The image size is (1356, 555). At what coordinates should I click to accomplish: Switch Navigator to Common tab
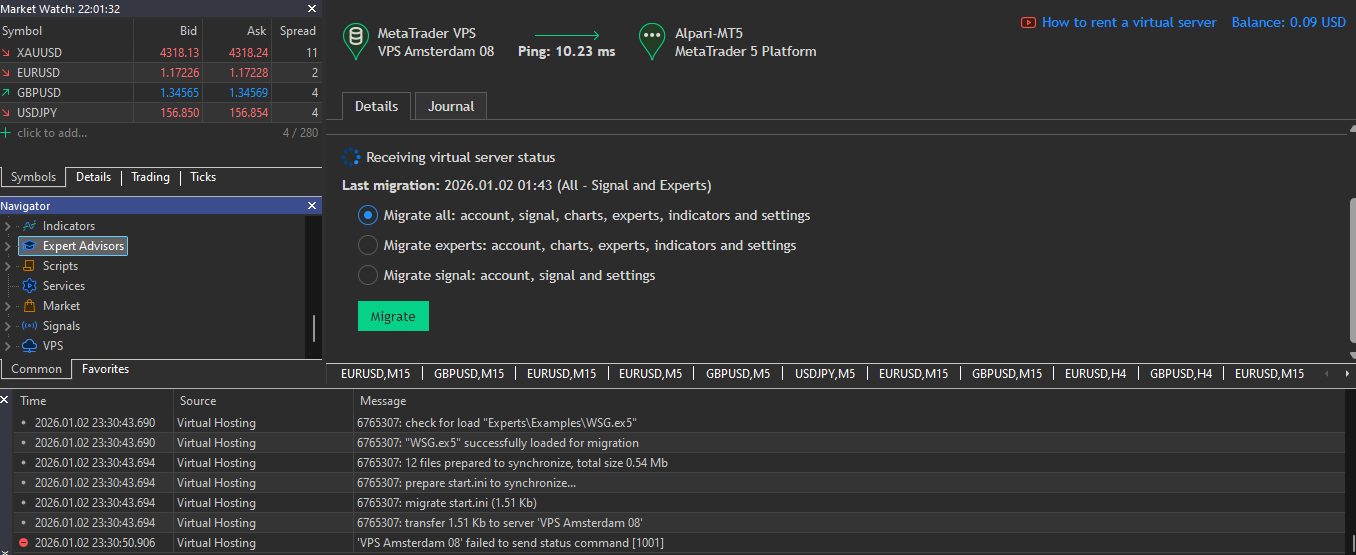tap(36, 369)
